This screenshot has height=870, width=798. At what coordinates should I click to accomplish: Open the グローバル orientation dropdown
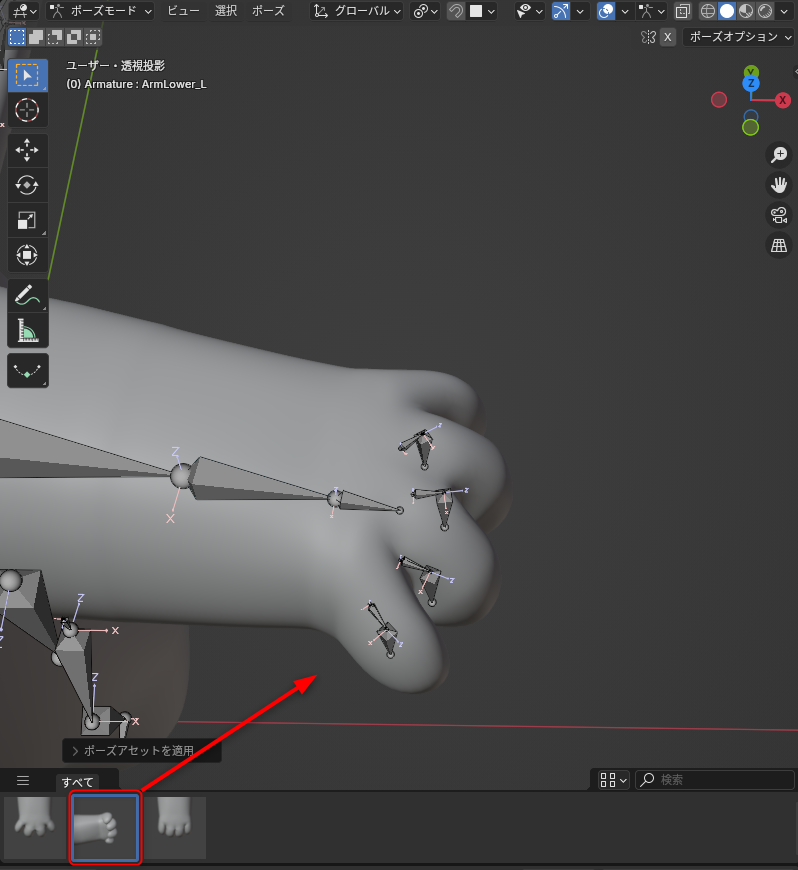click(357, 11)
